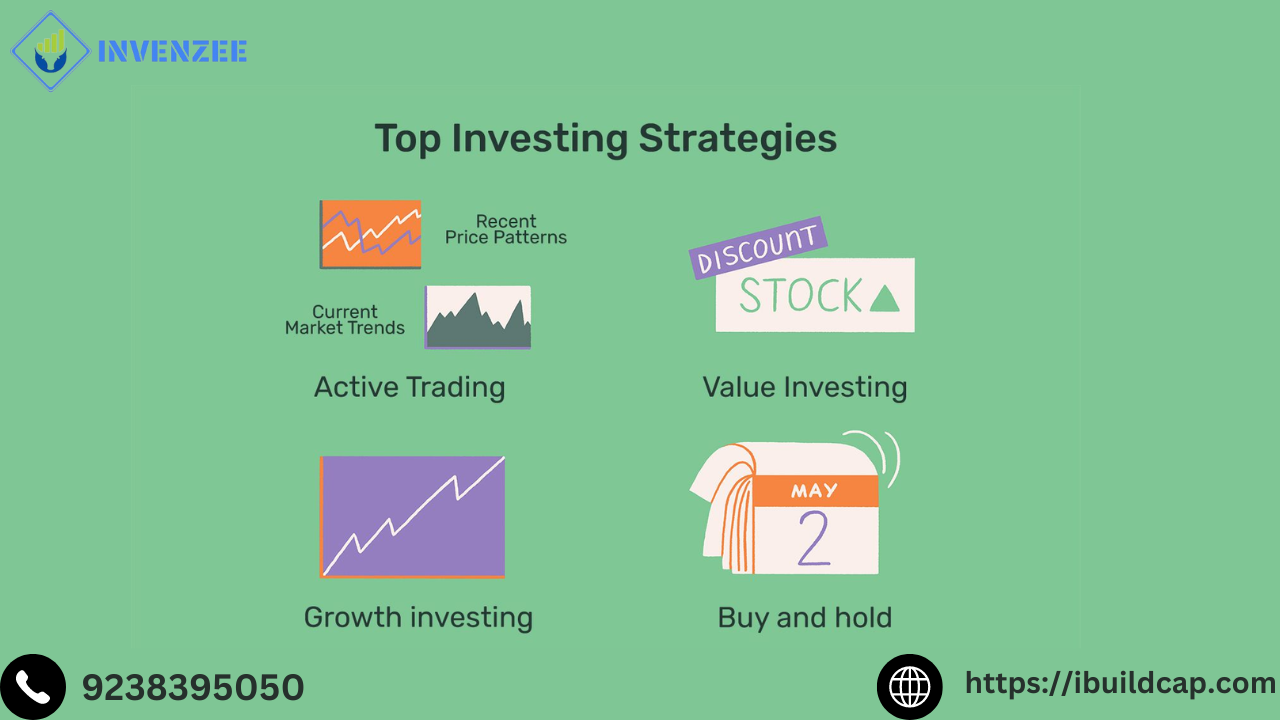Image resolution: width=1280 pixels, height=720 pixels.
Task: Open the https://ibuildcap.com link
Action: pos(1120,684)
